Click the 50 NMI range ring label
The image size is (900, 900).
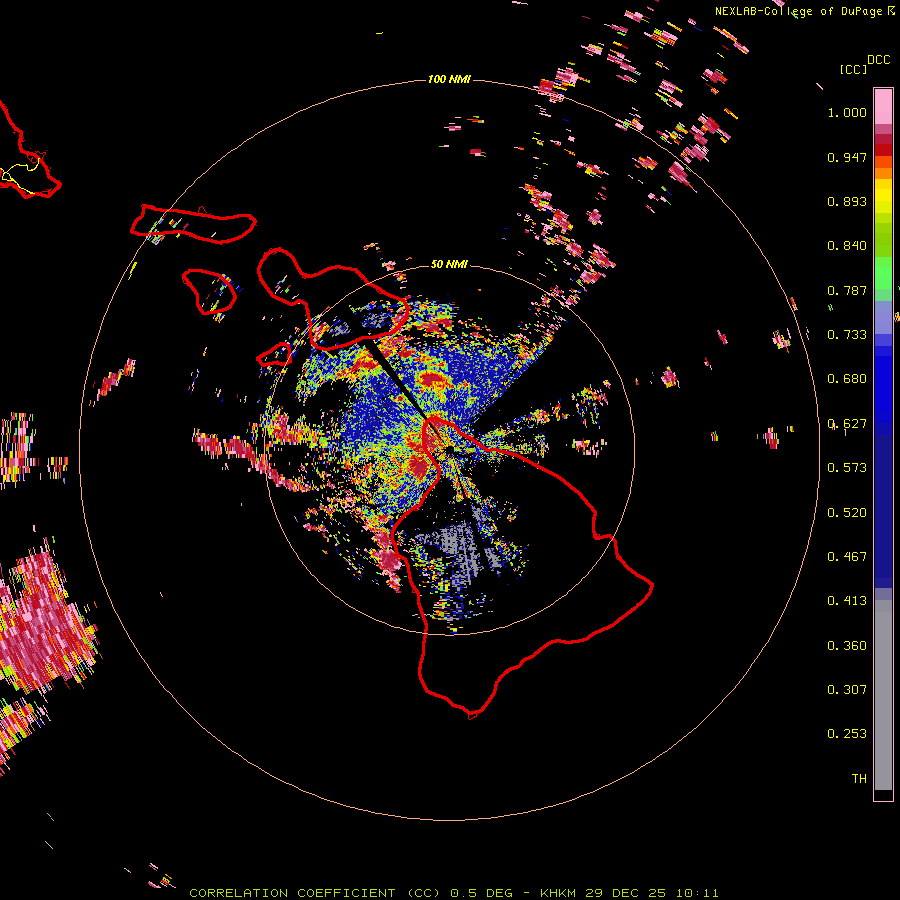coord(449,264)
